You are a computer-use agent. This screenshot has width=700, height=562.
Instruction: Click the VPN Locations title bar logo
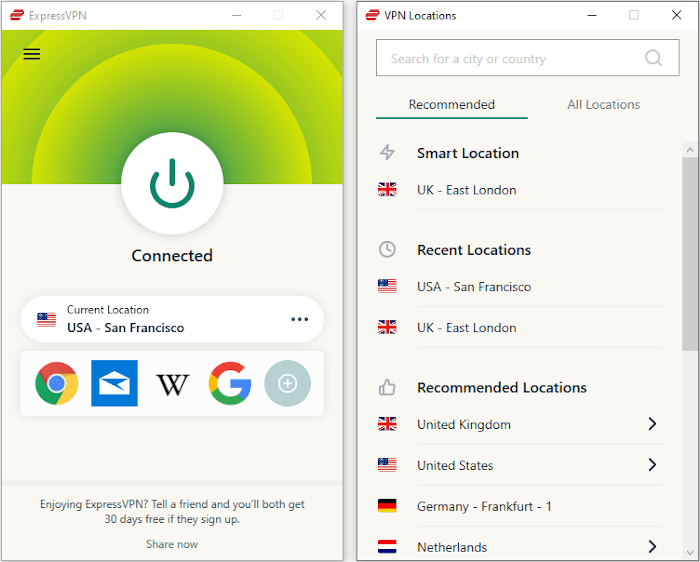tap(372, 15)
